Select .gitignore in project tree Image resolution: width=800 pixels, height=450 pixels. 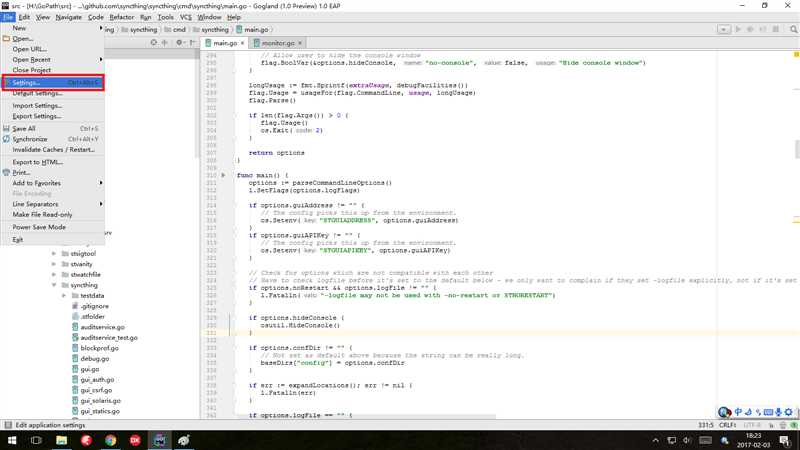(94, 306)
